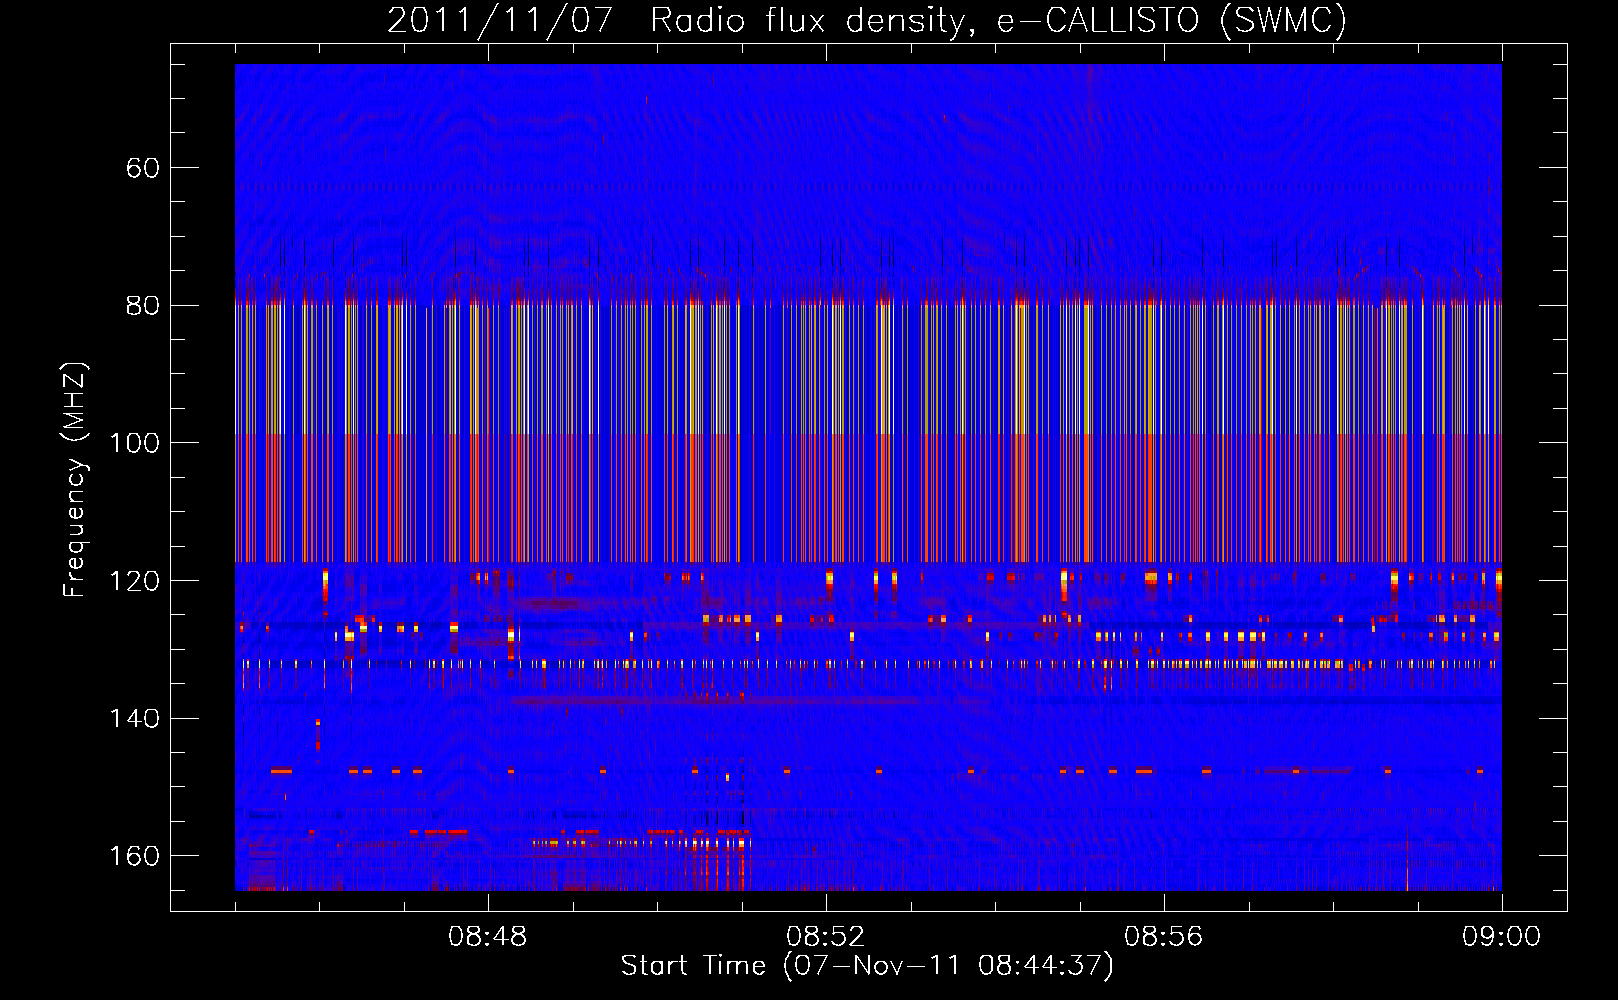Click the 160 frequency tick label
1618x1000 pixels.
(134, 856)
